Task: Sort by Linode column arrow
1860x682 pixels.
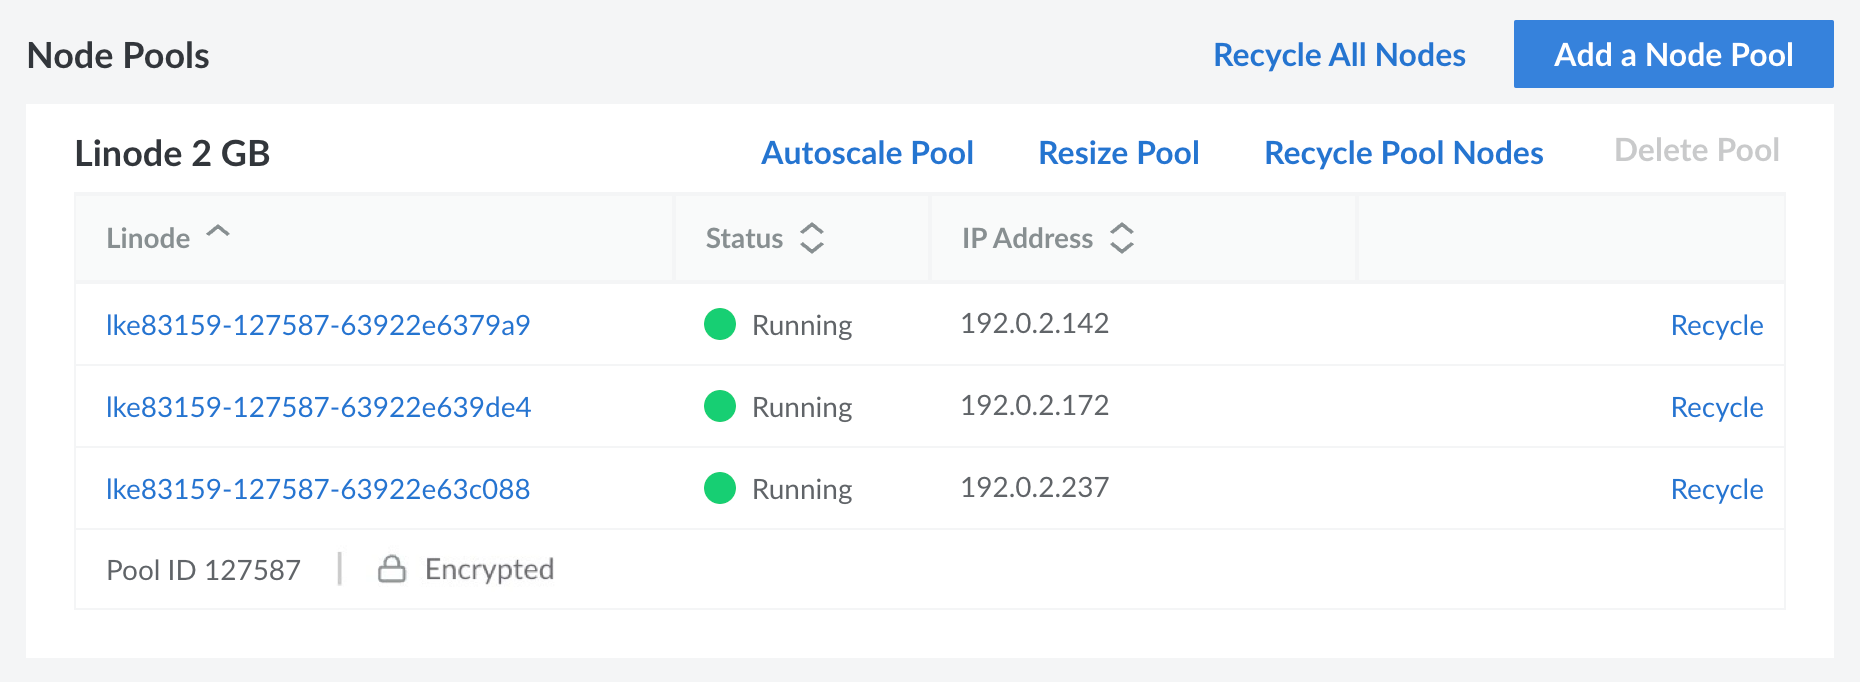Action: coord(218,233)
